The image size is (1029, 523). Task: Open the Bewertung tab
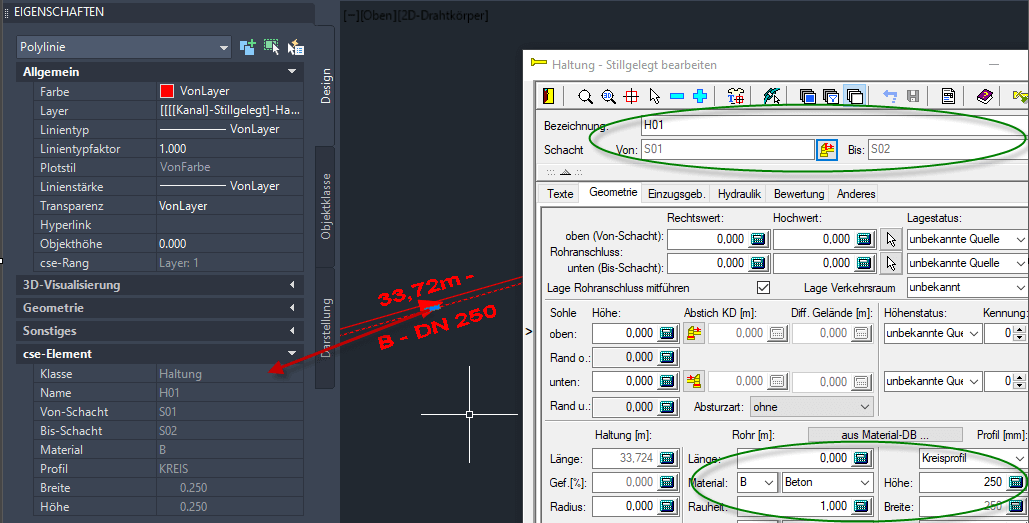click(x=799, y=194)
